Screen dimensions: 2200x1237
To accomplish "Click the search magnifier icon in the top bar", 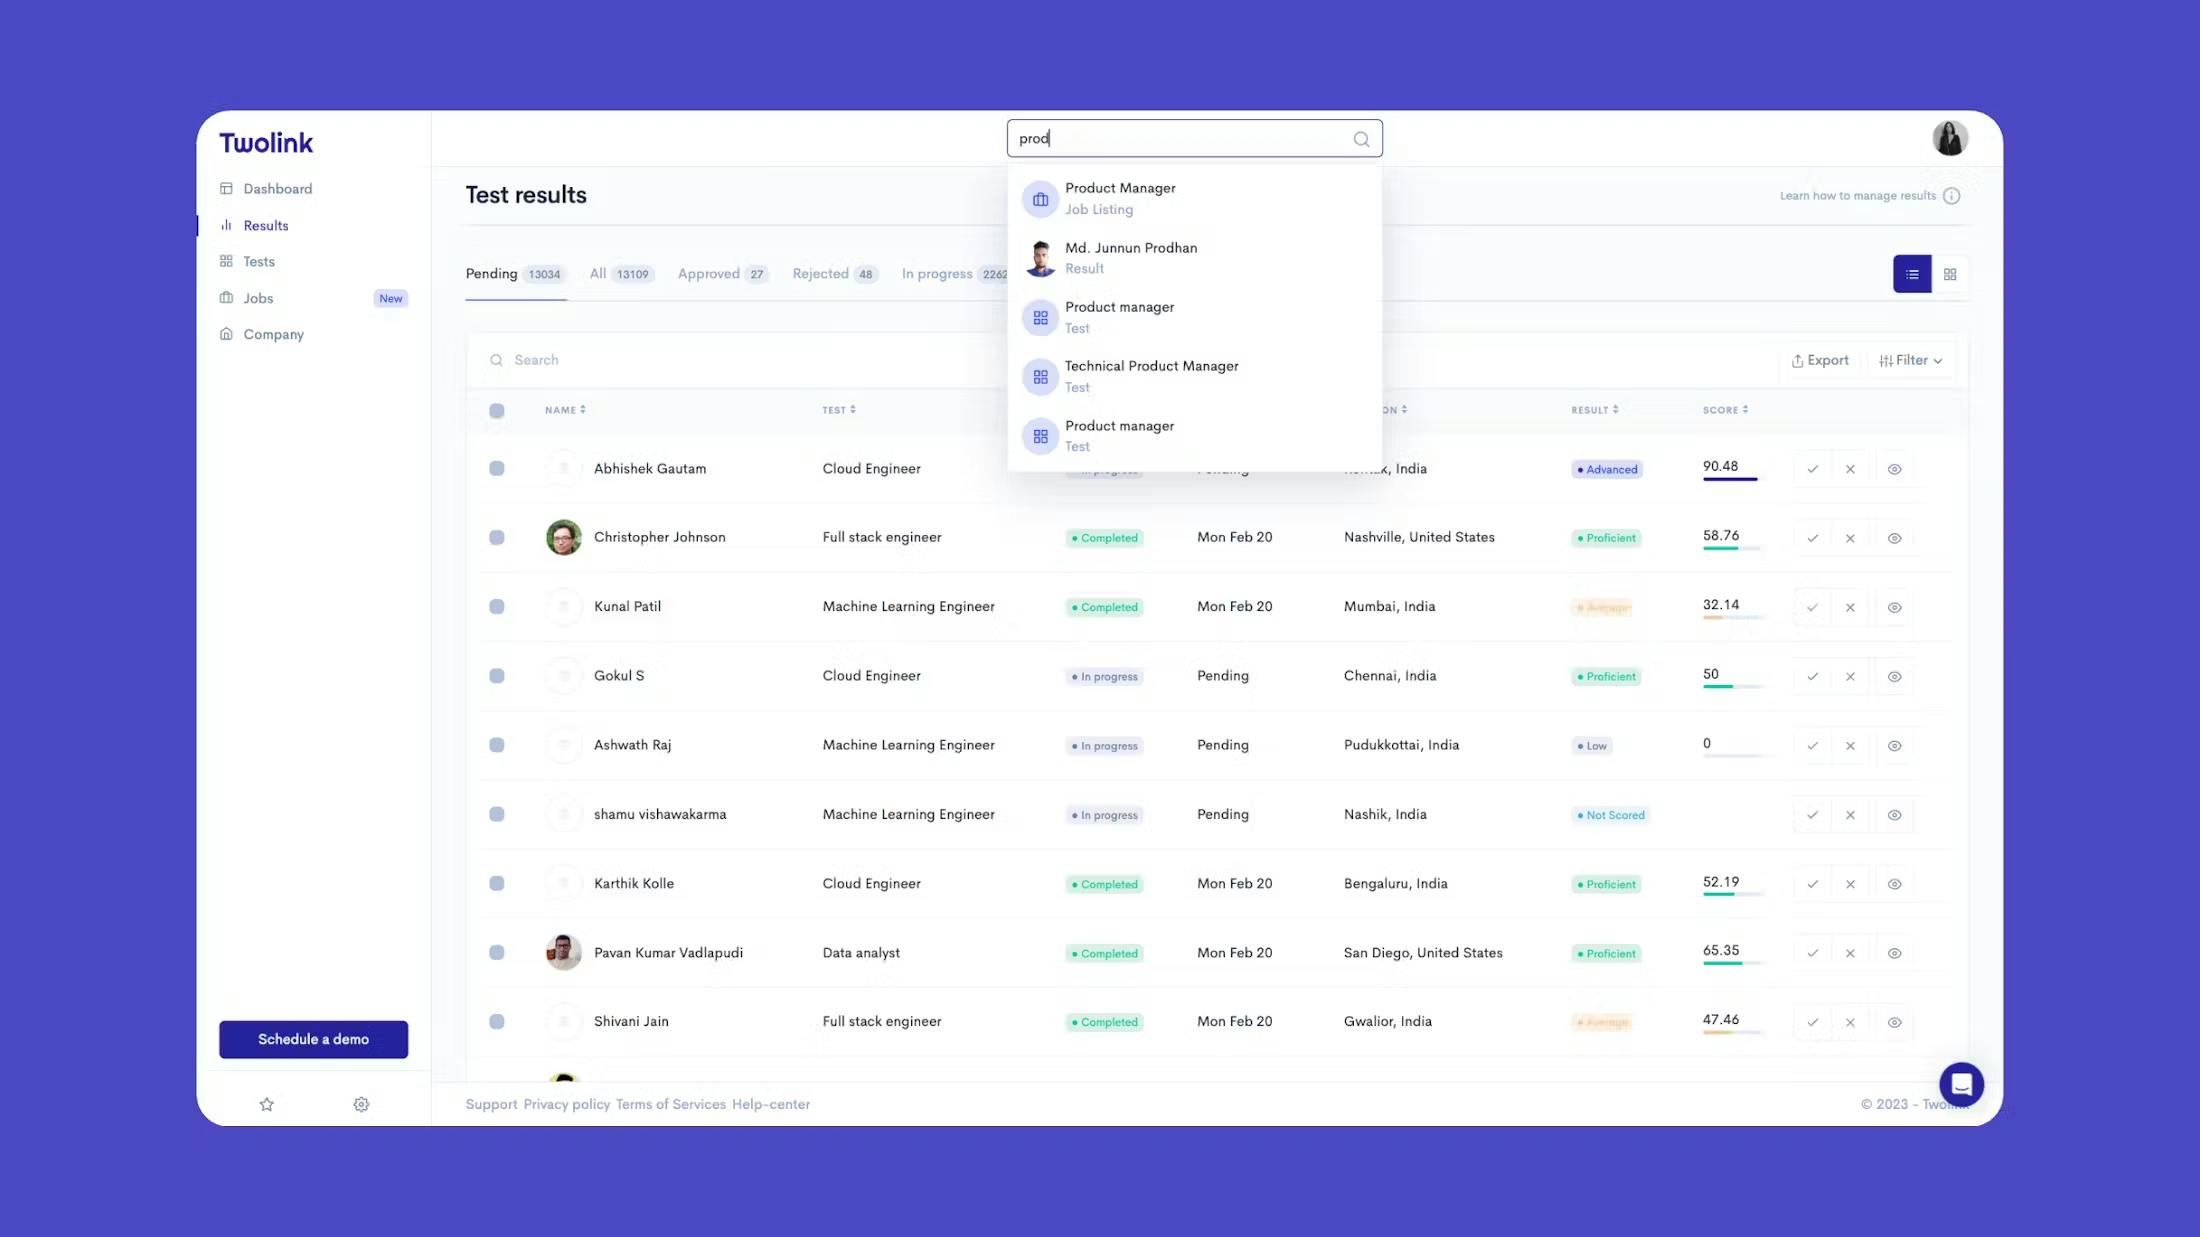I will tap(1361, 139).
